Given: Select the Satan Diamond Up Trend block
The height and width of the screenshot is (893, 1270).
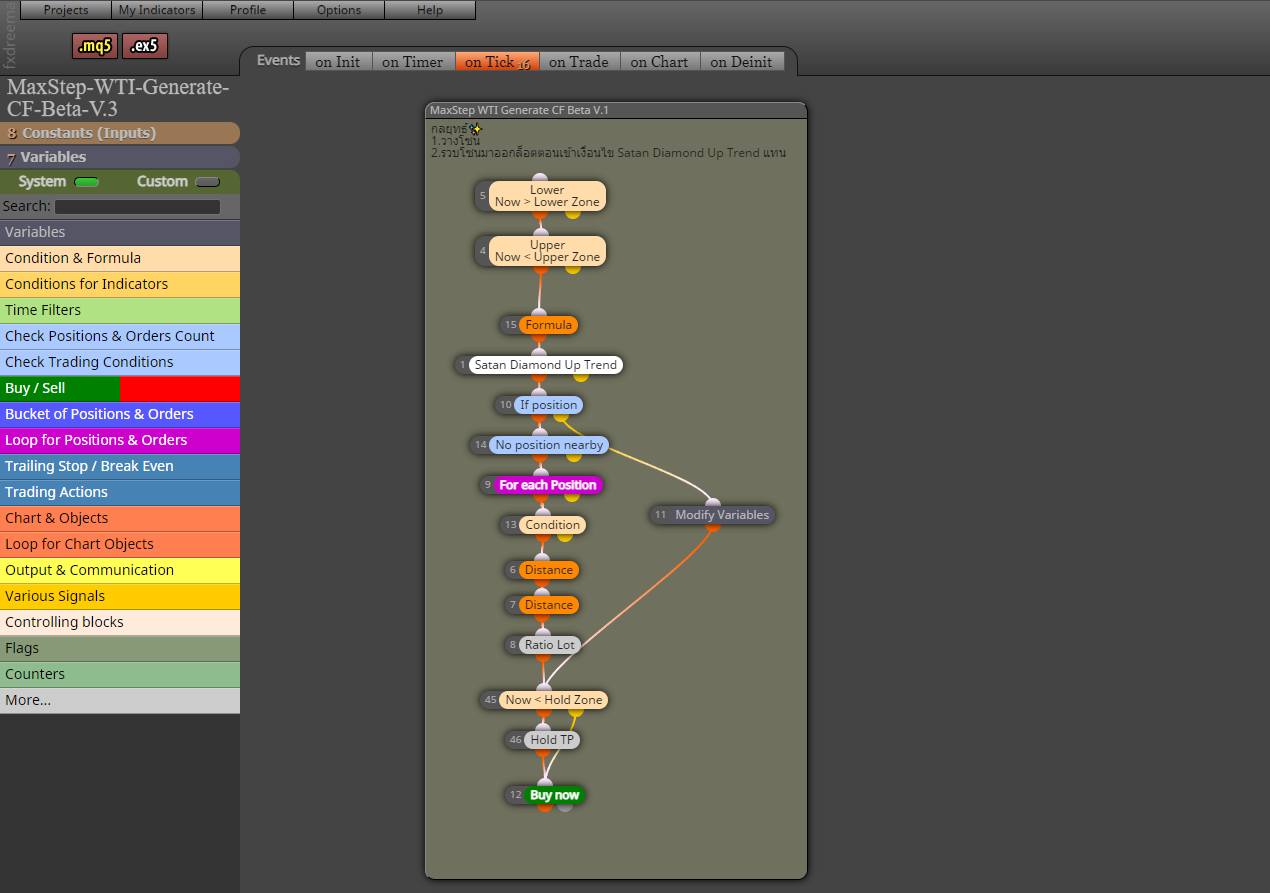Looking at the screenshot, I should (546, 365).
